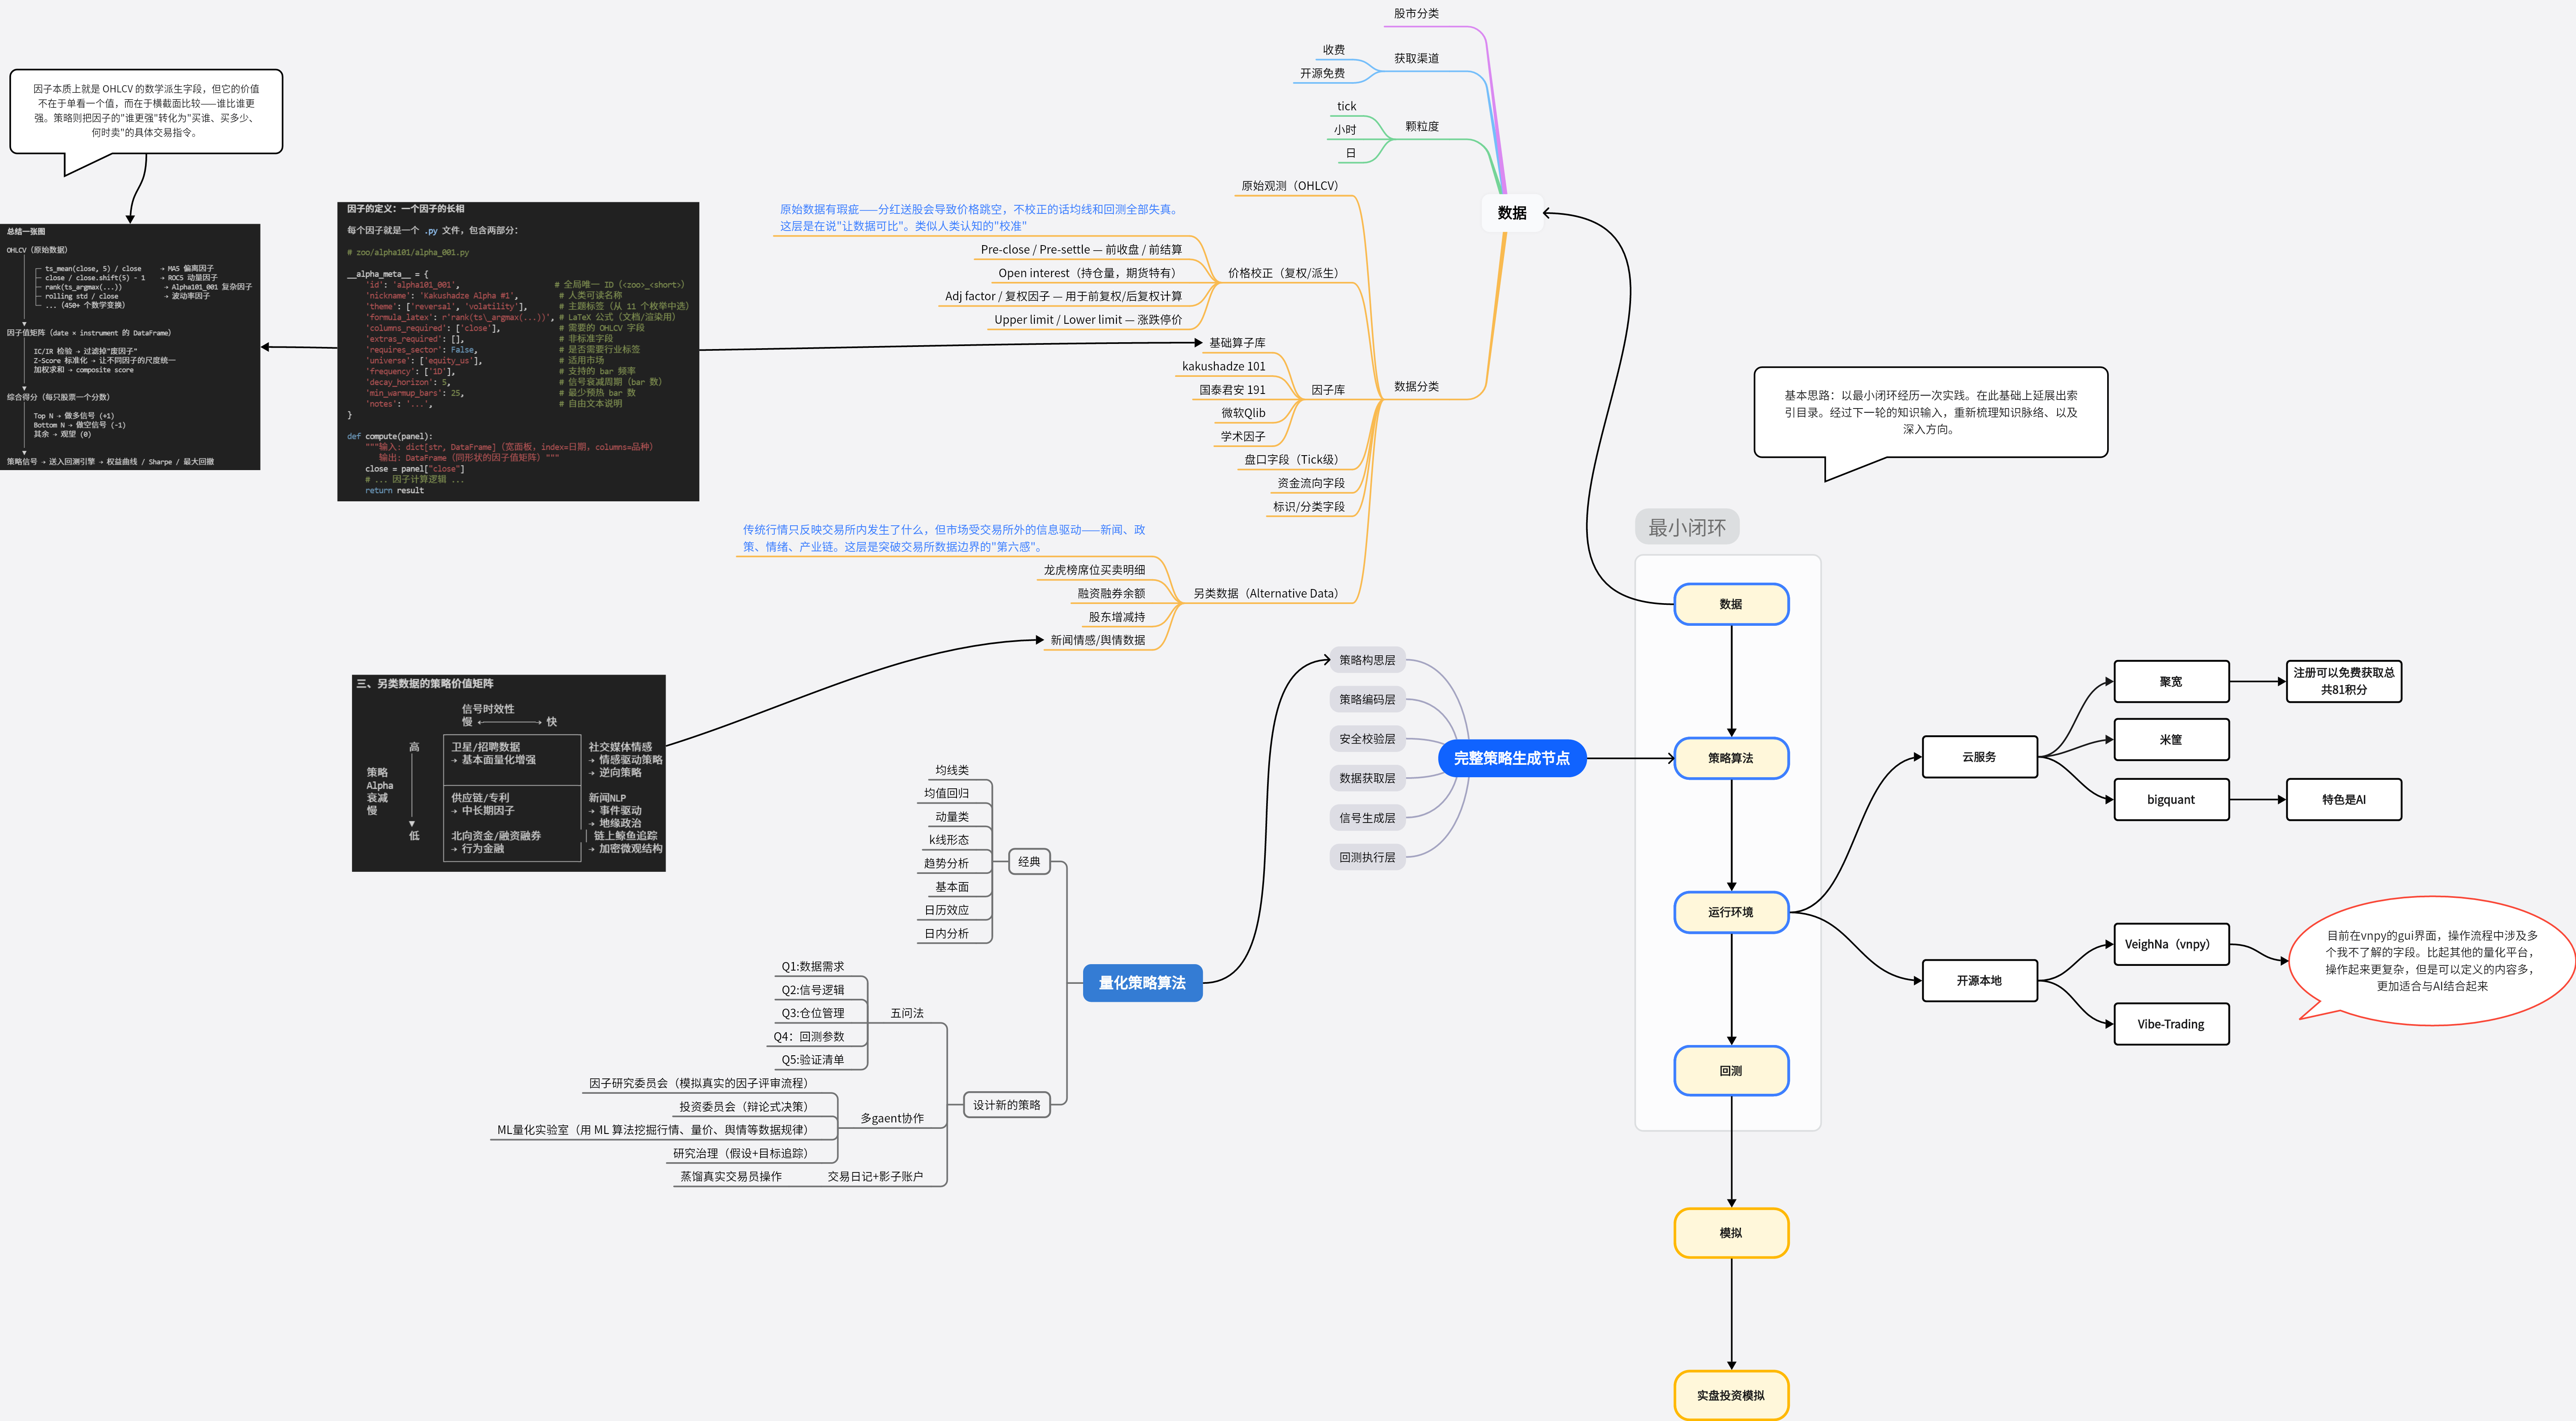Click the Q4: 回测参数 item
The width and height of the screenshot is (2576, 1421).
[809, 1036]
